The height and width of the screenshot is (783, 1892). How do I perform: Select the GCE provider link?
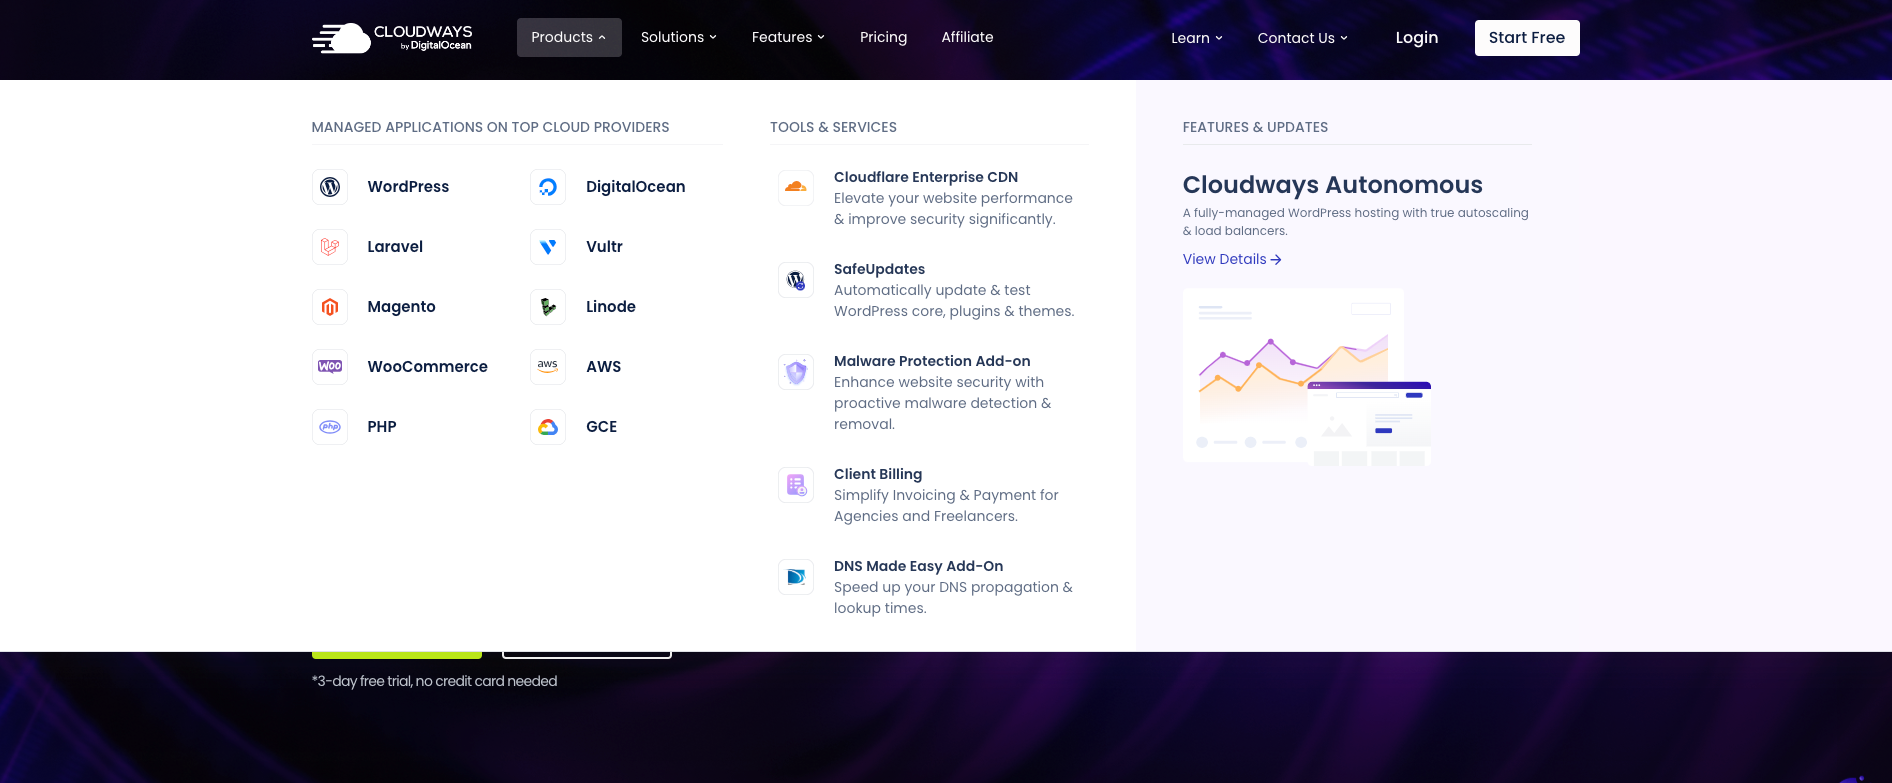tap(601, 427)
